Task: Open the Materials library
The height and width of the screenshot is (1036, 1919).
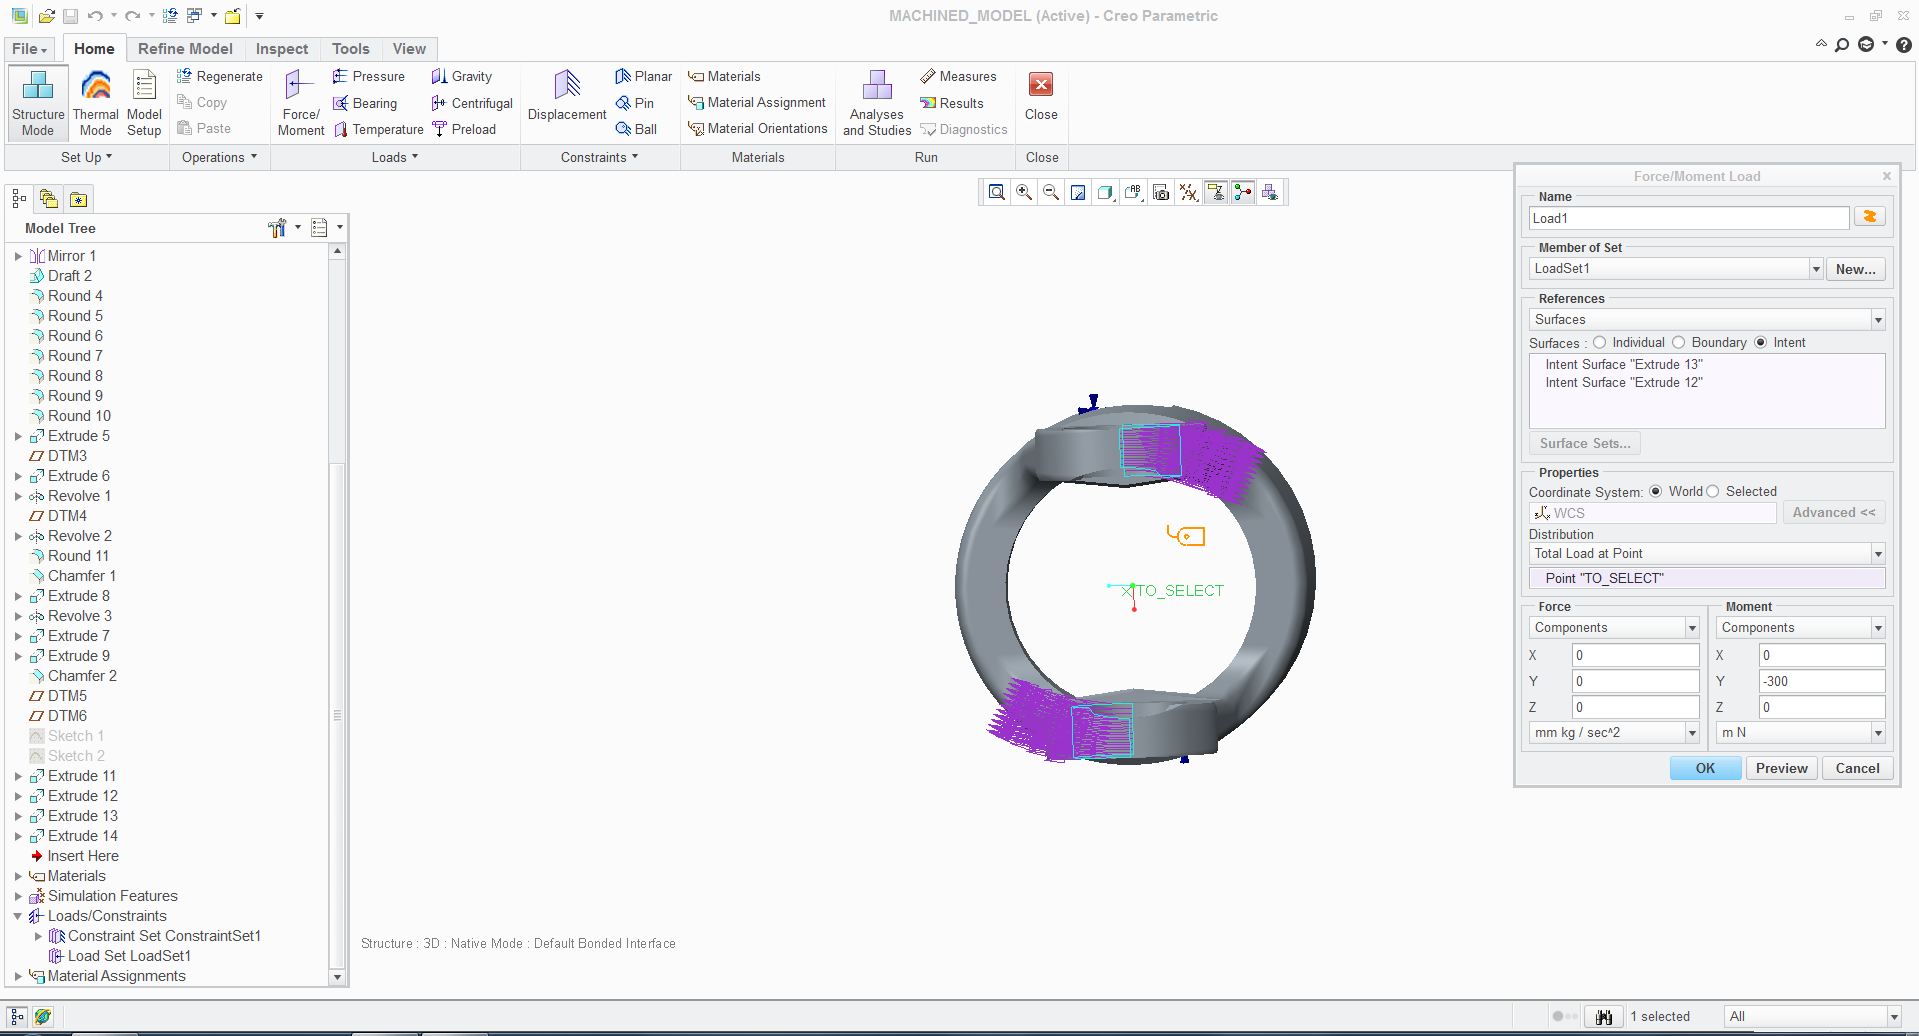Action: pyautogui.click(x=724, y=76)
